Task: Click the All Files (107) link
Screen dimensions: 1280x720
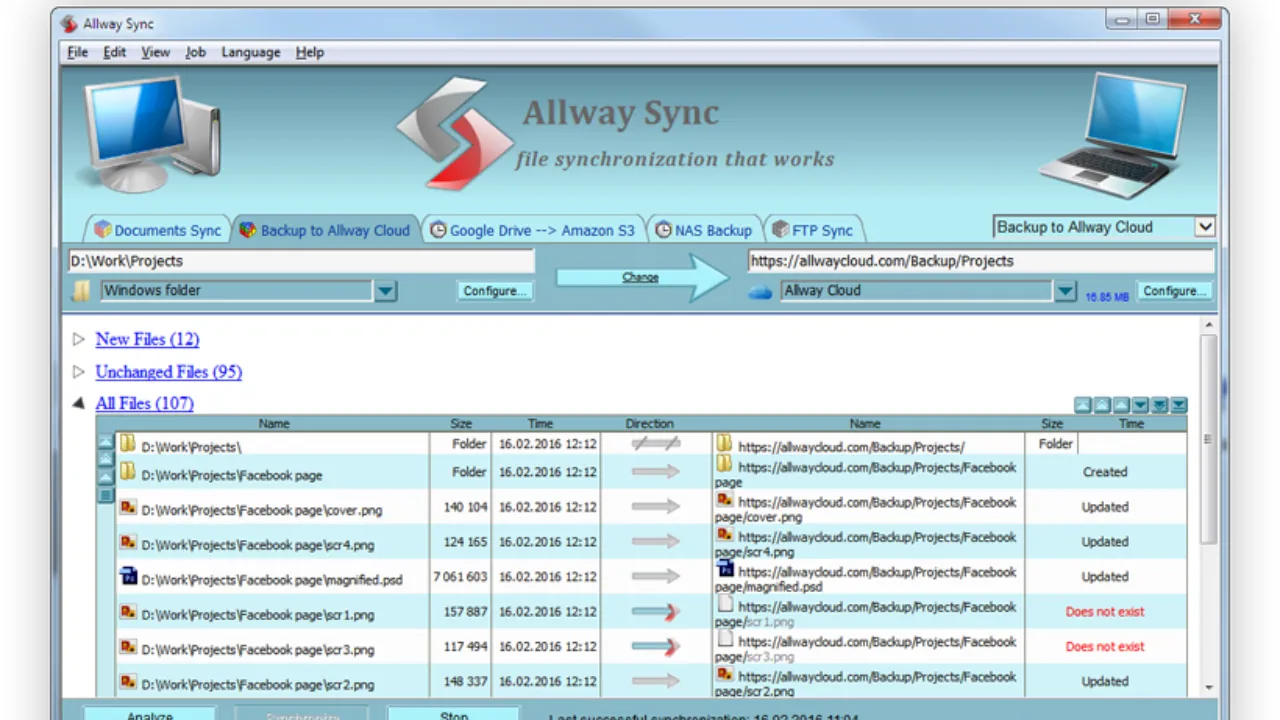Action: pos(144,404)
